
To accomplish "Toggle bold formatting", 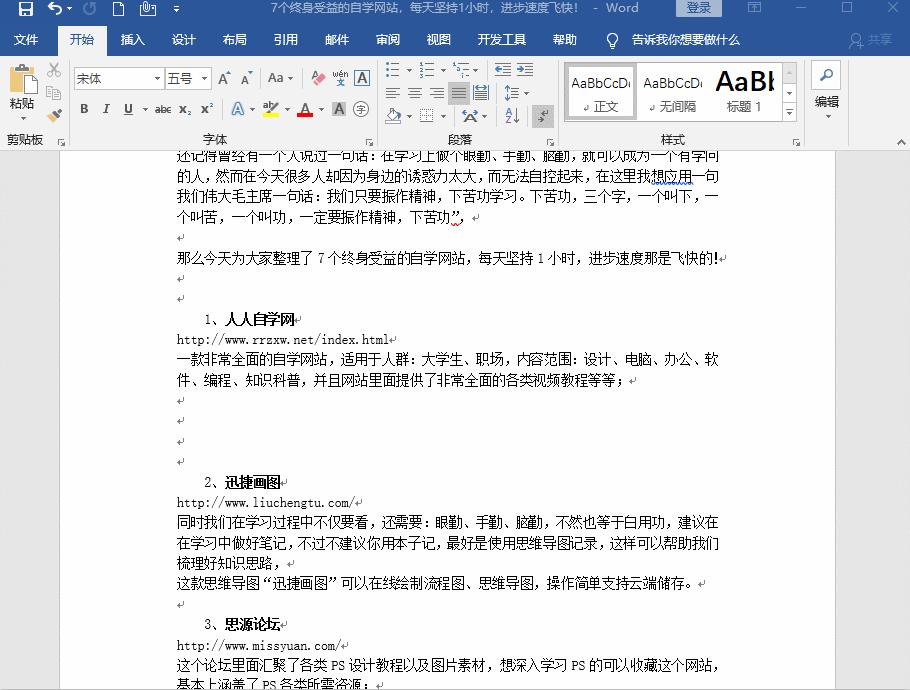I will tap(84, 110).
